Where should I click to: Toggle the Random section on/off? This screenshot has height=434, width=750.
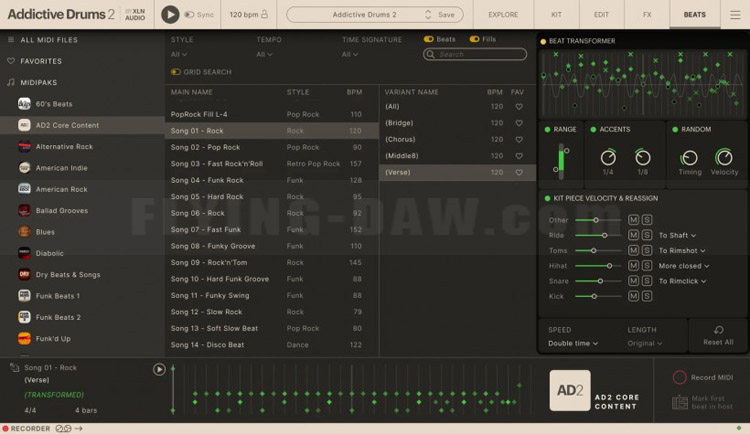pyautogui.click(x=675, y=130)
